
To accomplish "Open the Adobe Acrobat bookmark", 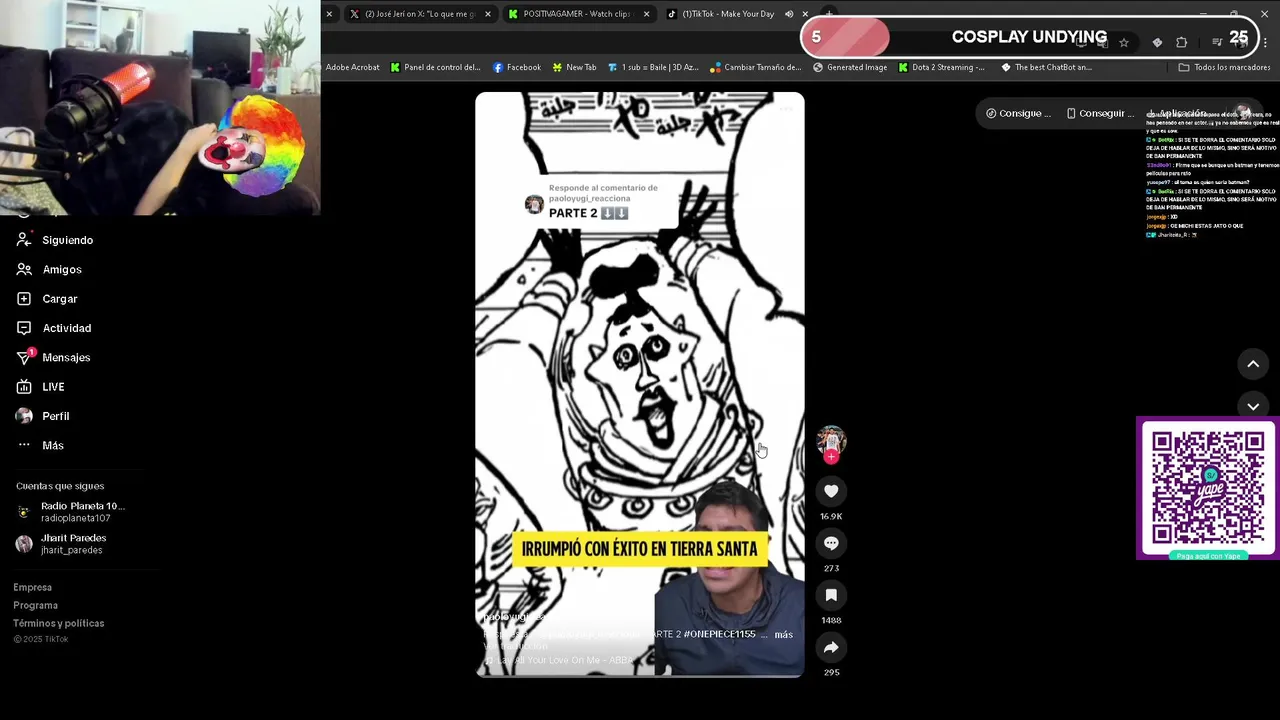I will pyautogui.click(x=352, y=67).
